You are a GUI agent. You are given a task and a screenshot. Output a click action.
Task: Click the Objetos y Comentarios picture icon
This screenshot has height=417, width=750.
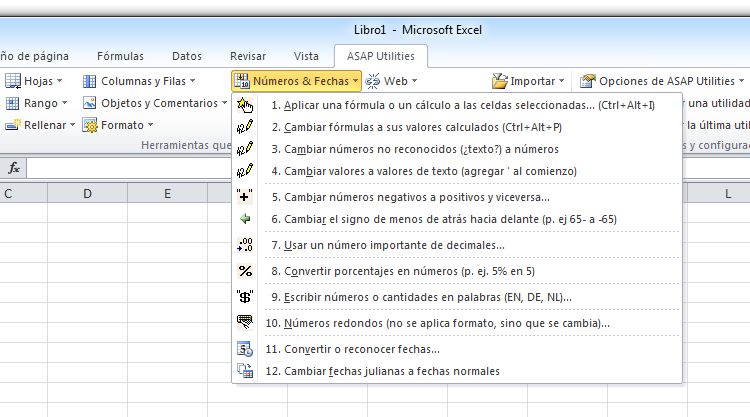[x=89, y=103]
